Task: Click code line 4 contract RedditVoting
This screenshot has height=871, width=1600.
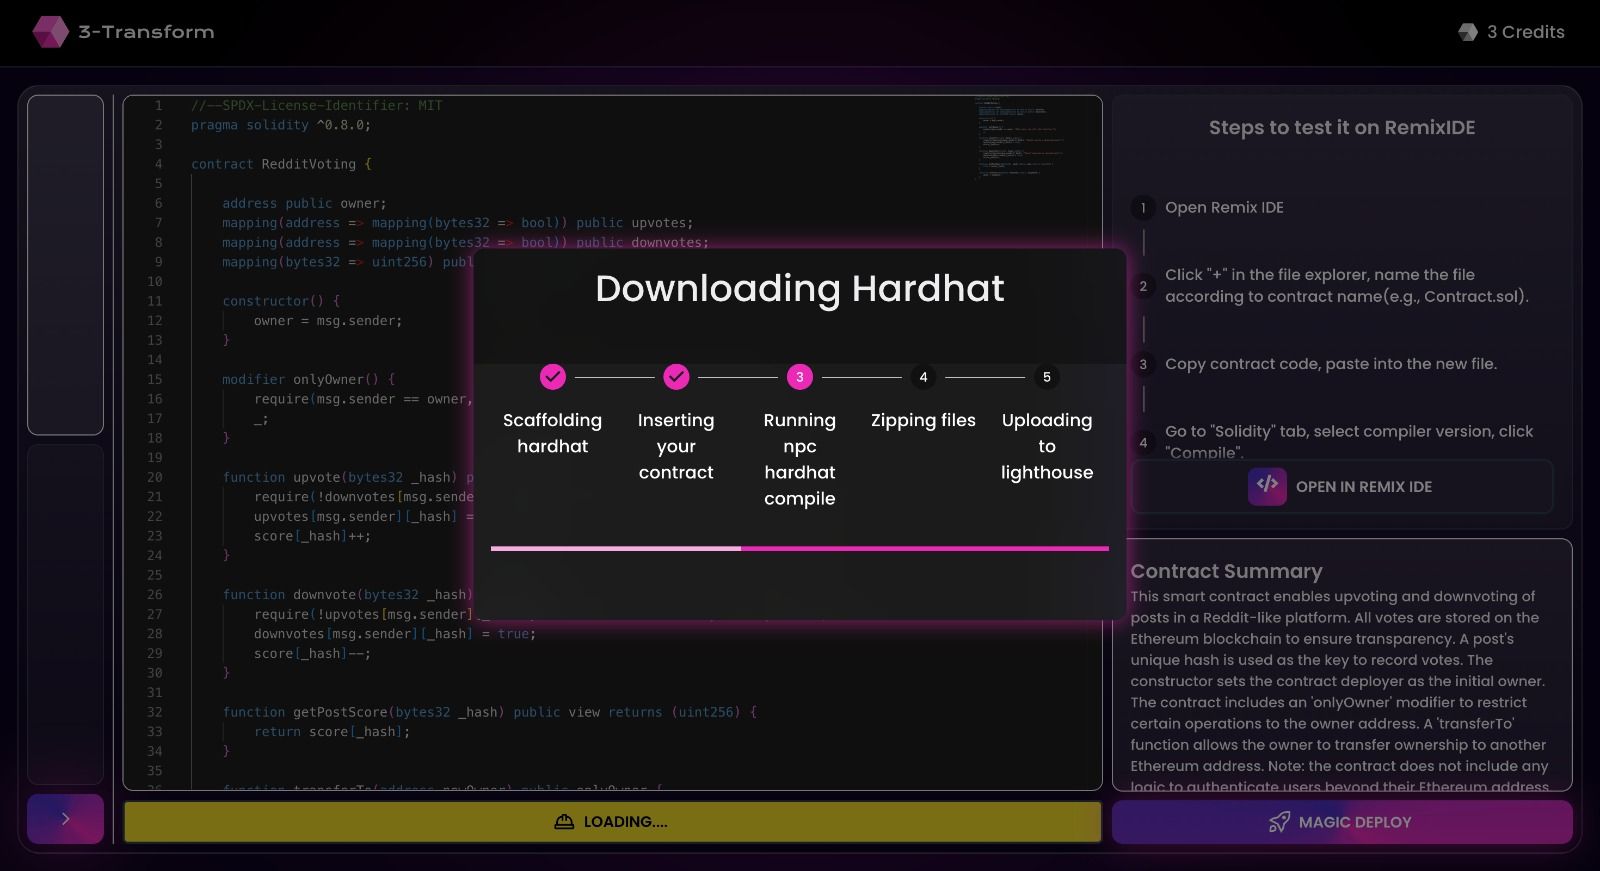Action: (x=281, y=164)
